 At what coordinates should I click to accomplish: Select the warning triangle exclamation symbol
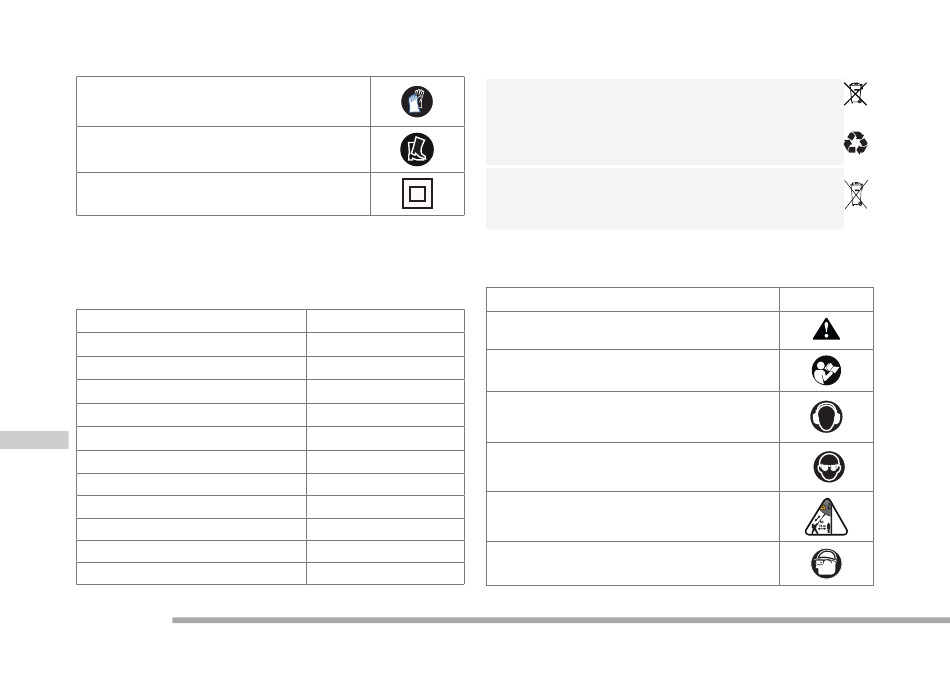coord(826,329)
